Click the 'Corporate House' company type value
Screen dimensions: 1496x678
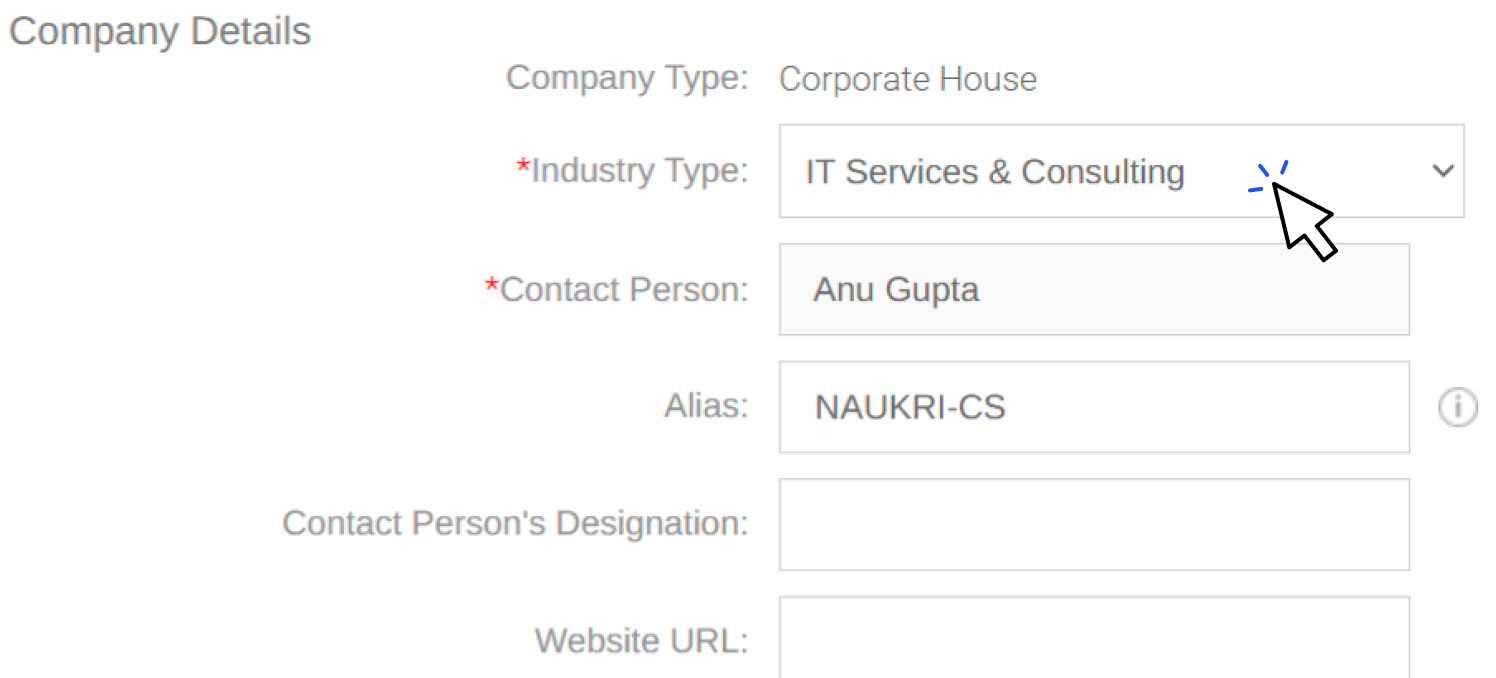point(907,79)
